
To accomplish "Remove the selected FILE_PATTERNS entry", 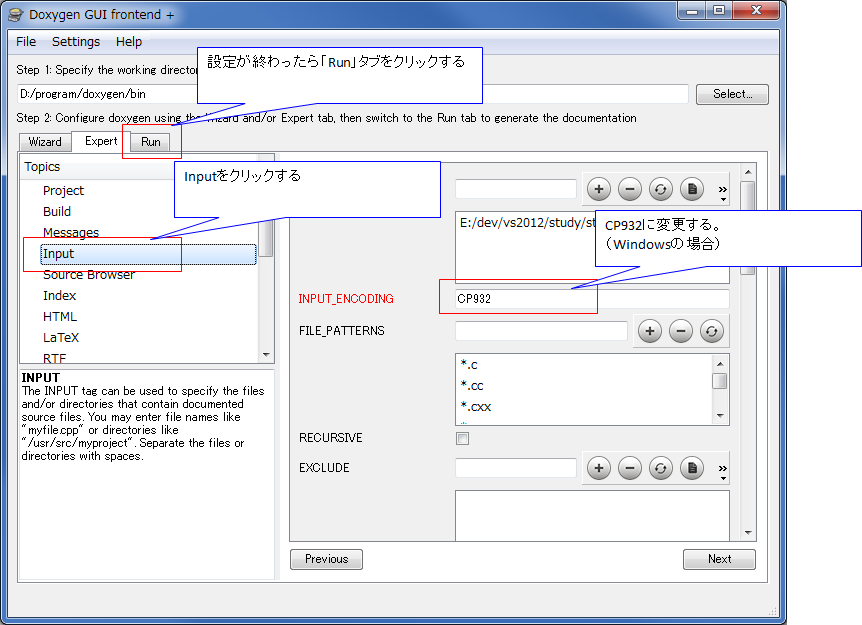I will click(681, 331).
